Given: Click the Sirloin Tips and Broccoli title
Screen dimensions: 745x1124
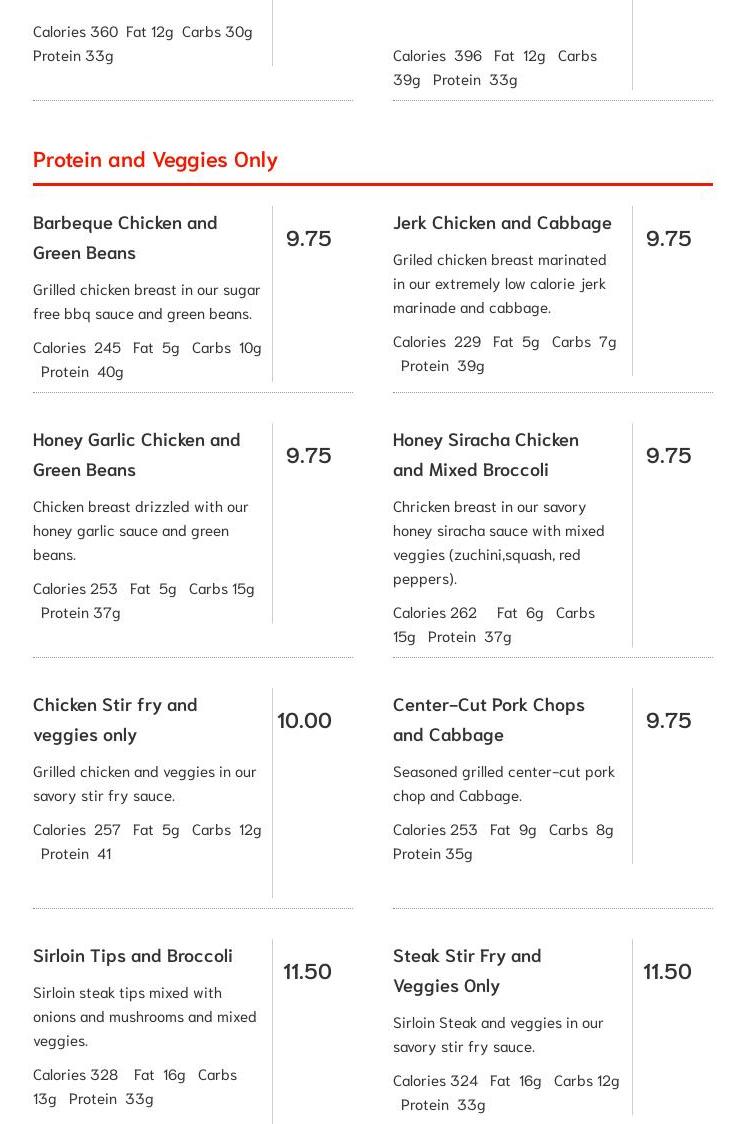Looking at the screenshot, I should pyautogui.click(x=133, y=956).
